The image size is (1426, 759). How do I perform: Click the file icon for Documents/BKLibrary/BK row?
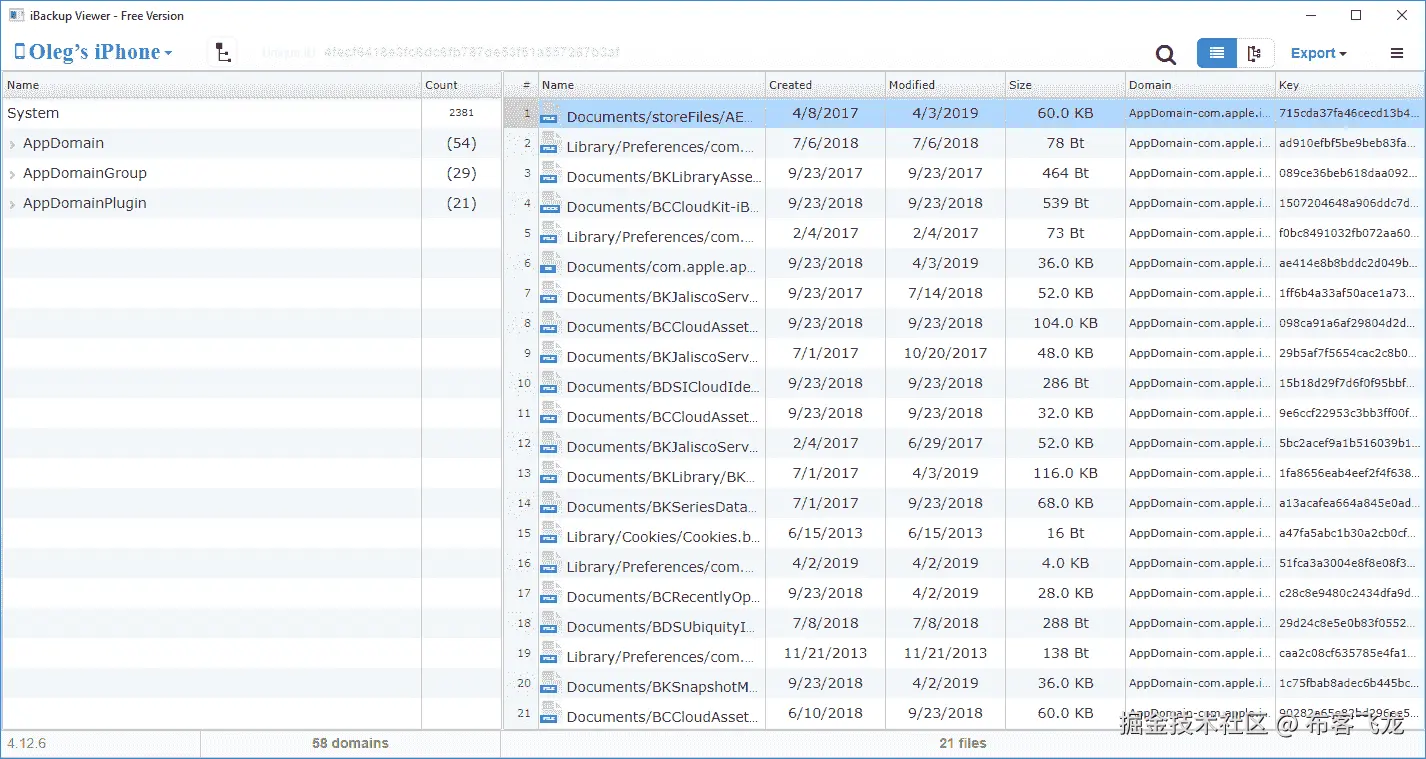click(x=550, y=473)
